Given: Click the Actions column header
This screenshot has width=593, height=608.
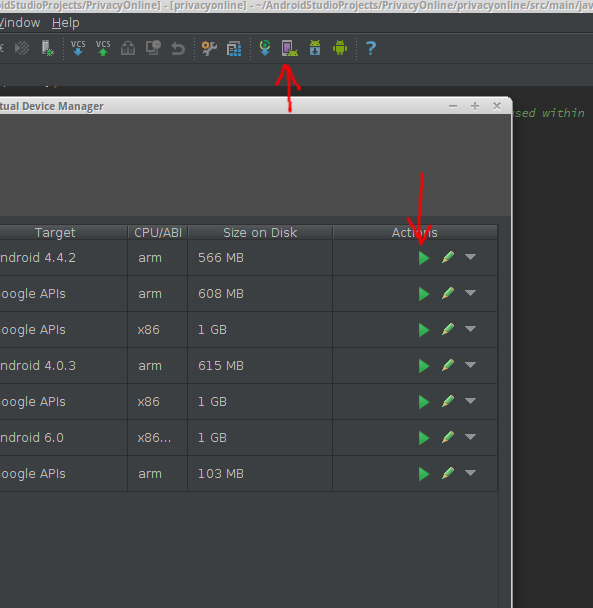Looking at the screenshot, I should coord(415,233).
